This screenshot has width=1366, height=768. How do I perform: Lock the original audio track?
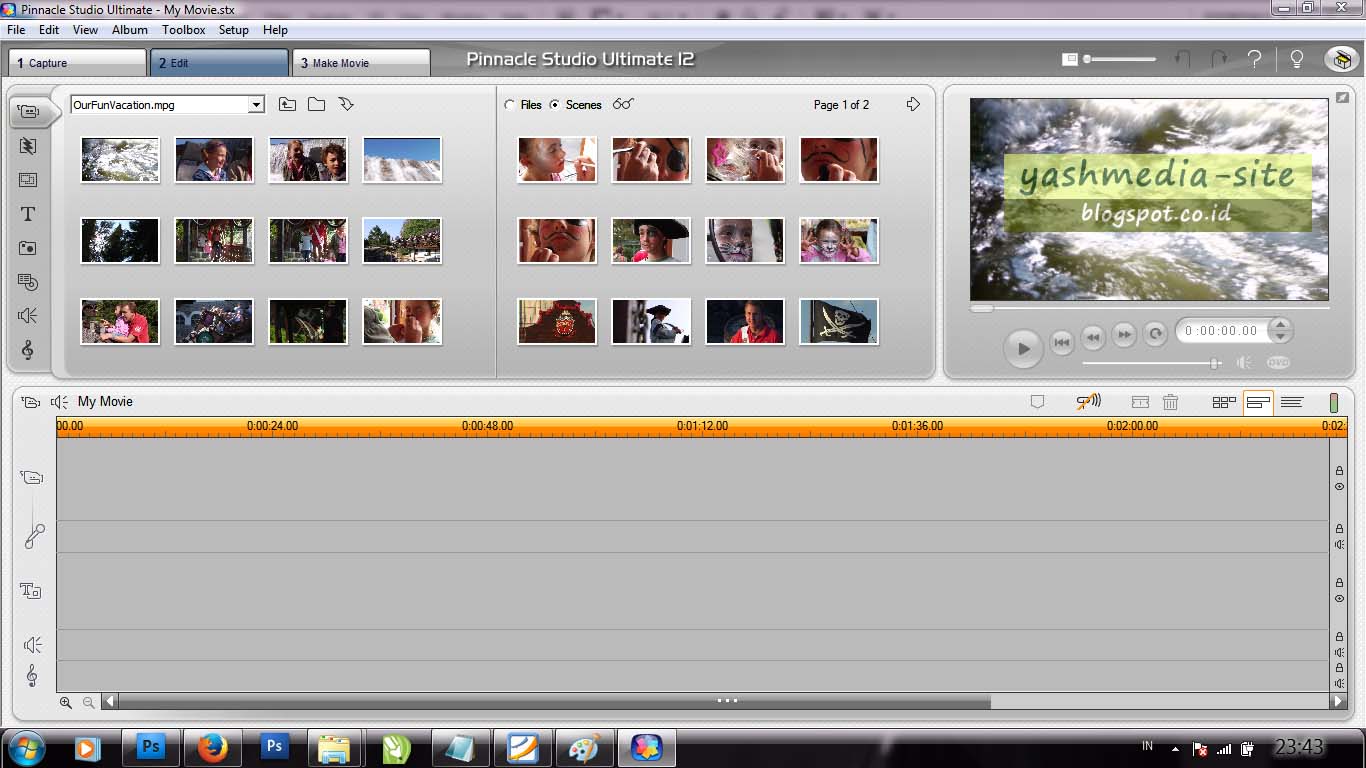tap(1339, 529)
